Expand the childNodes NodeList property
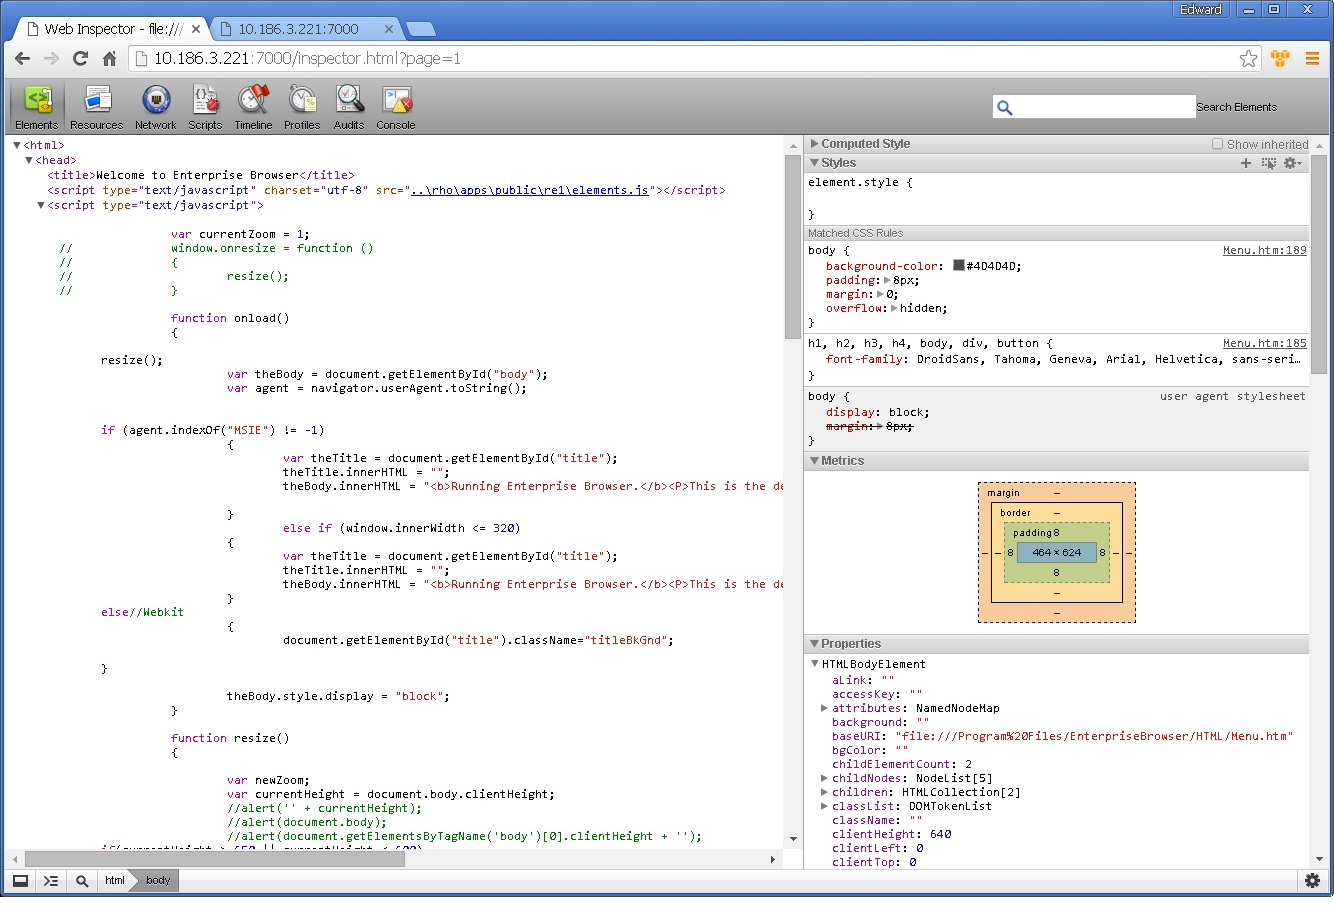The height and width of the screenshot is (919, 1334). click(x=824, y=778)
